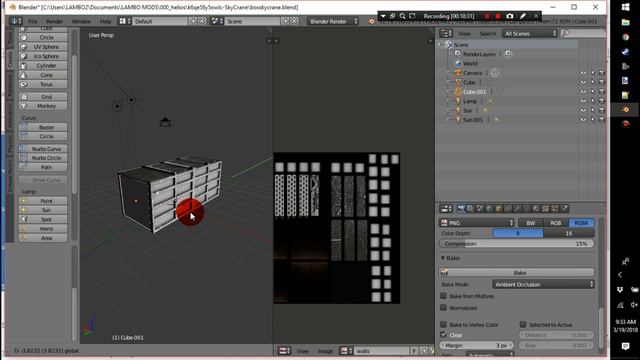Open the File menu
The image size is (640, 360).
[x=33, y=21]
